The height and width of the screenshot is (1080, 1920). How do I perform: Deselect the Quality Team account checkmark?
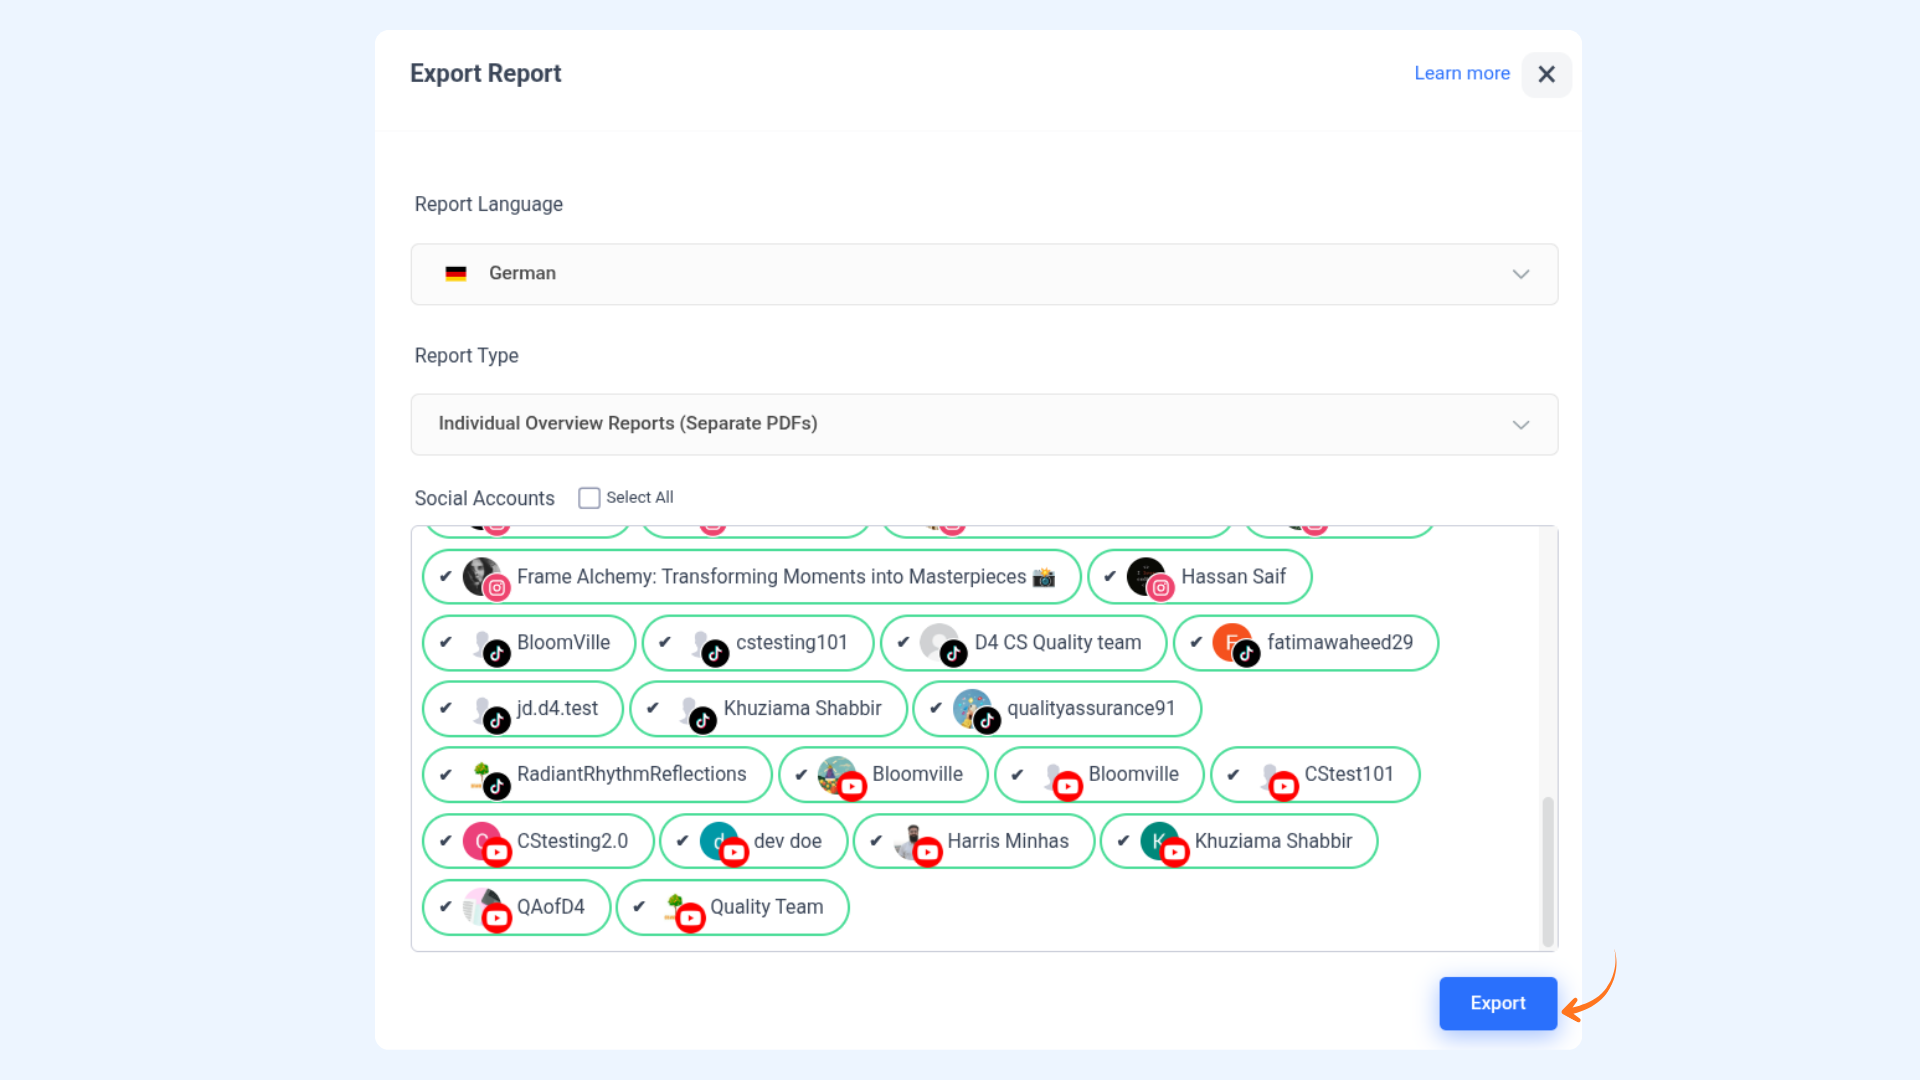click(x=639, y=907)
